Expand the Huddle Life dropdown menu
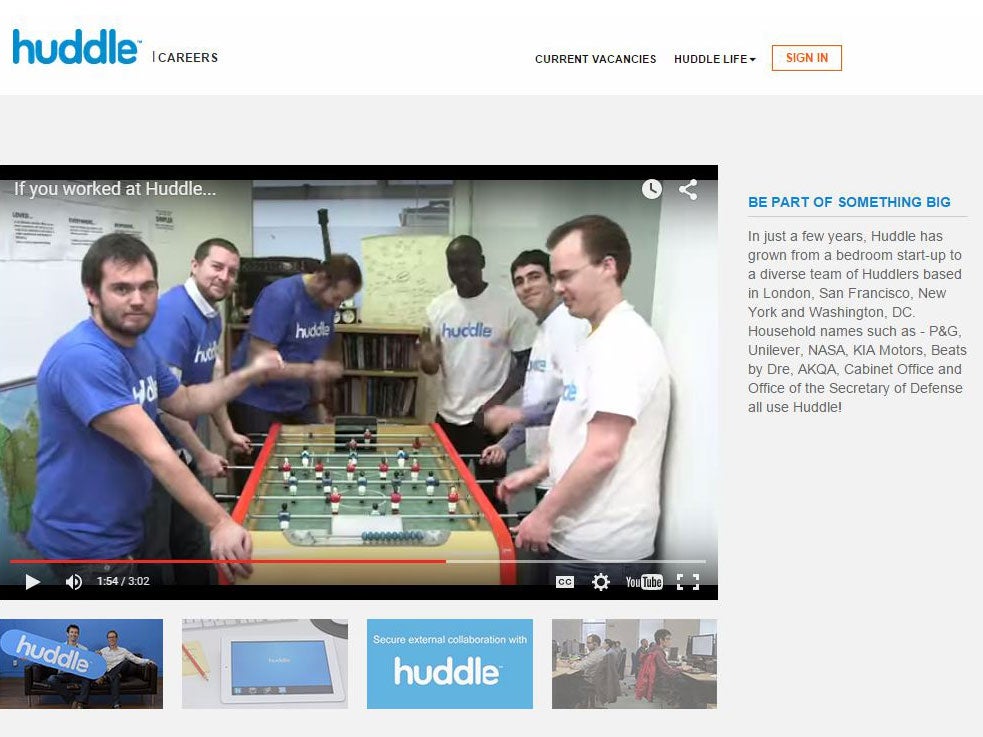Screen dimensions: 983x737 (715, 59)
